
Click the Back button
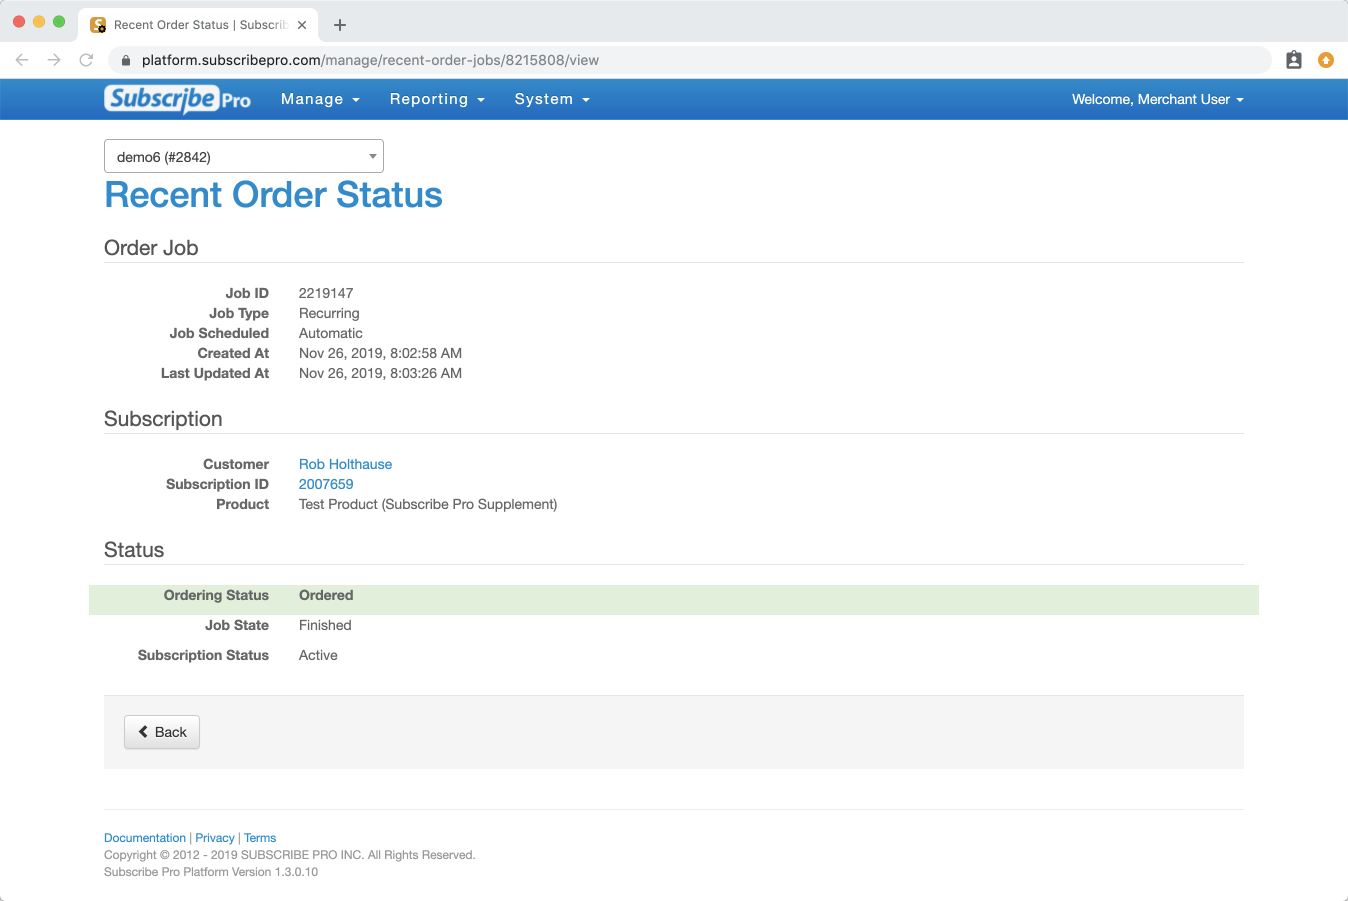click(162, 732)
